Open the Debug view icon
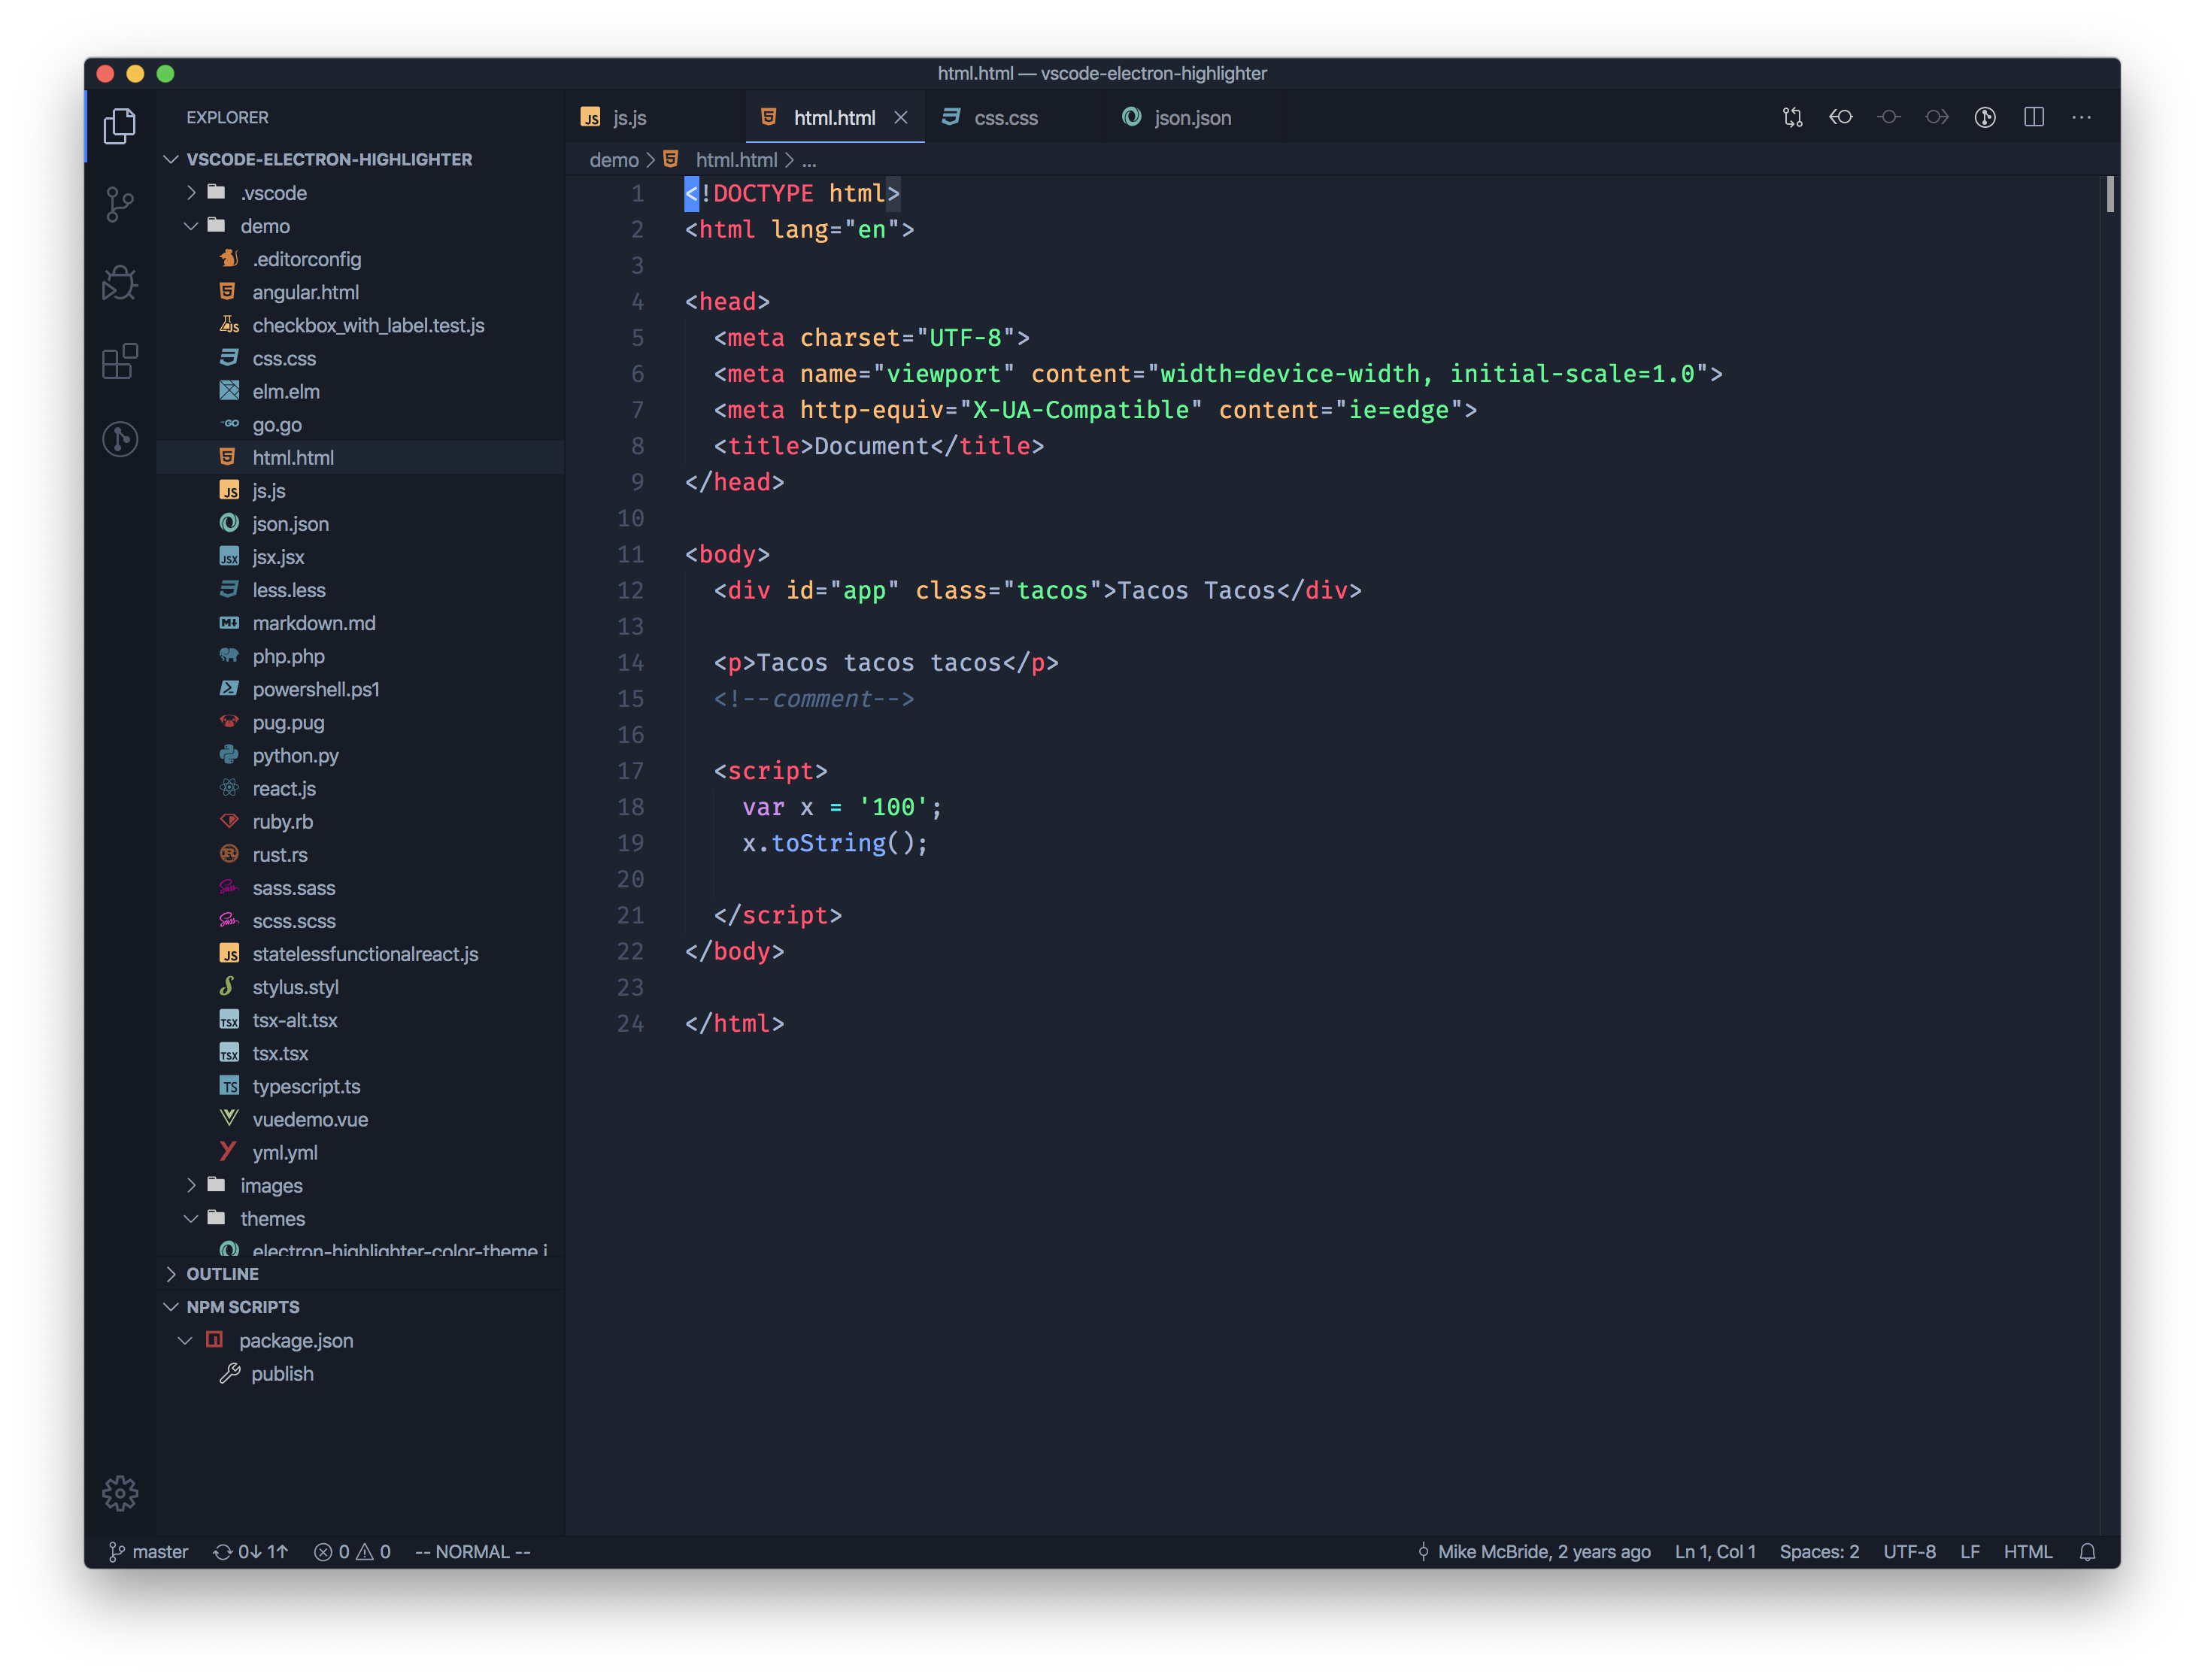 (120, 283)
